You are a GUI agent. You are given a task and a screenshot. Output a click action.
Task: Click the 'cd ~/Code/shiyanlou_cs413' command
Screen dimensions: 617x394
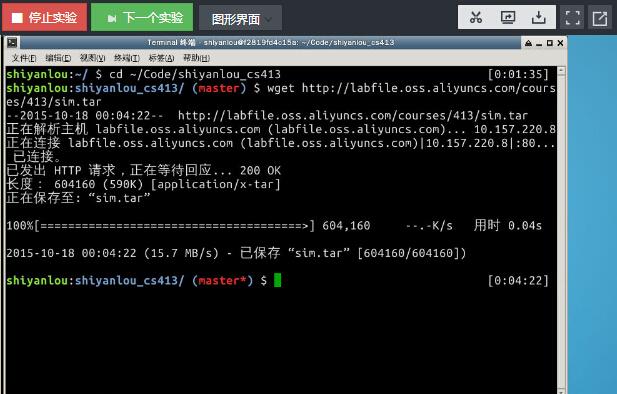195,74
